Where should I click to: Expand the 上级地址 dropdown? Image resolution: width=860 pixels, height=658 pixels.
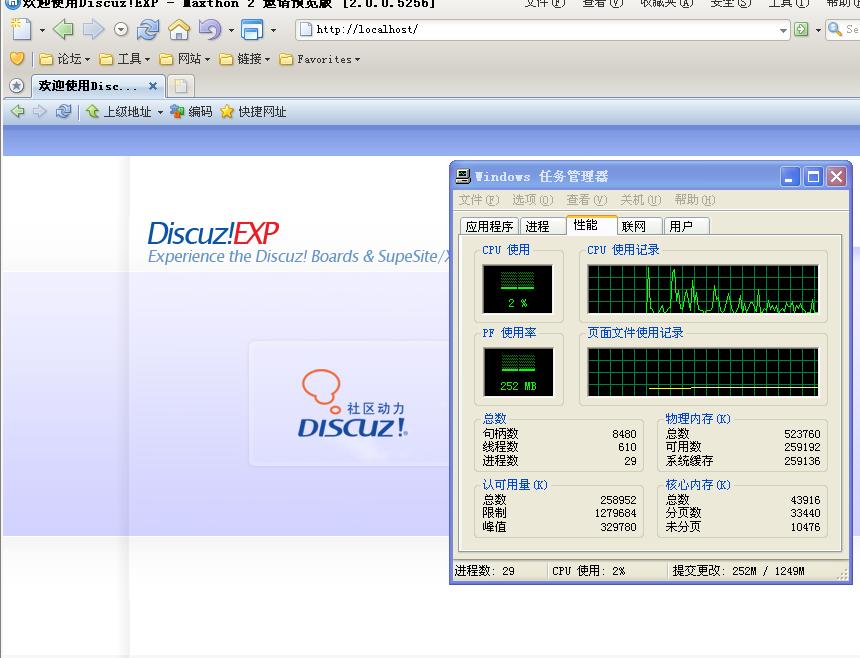click(x=160, y=112)
